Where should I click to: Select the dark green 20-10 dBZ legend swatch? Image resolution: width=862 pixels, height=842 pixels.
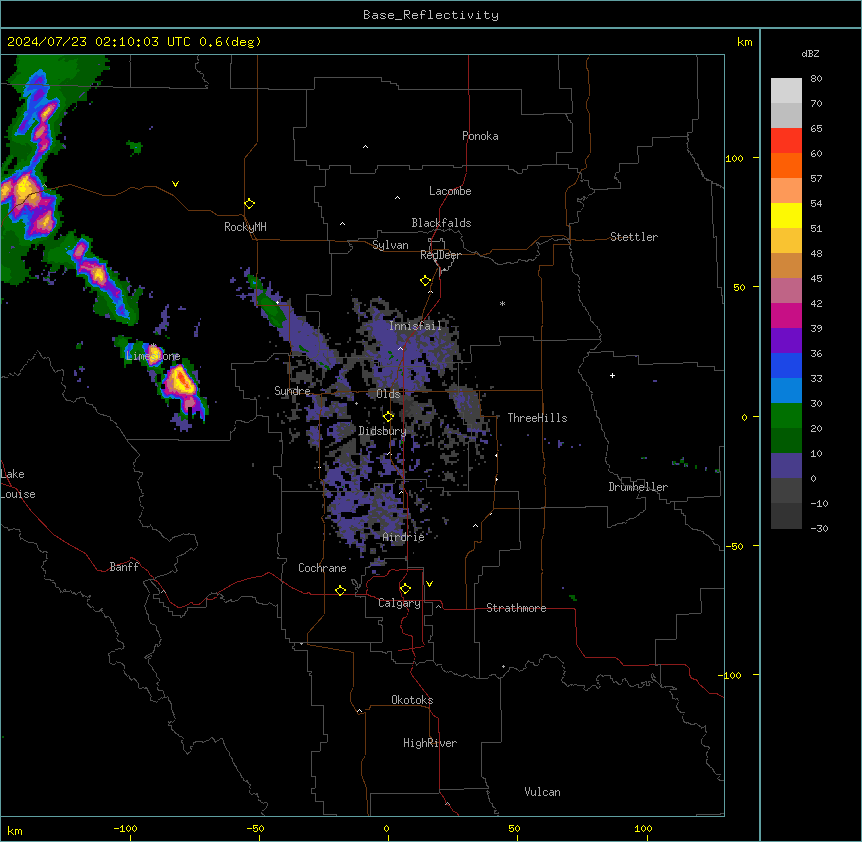(x=786, y=440)
